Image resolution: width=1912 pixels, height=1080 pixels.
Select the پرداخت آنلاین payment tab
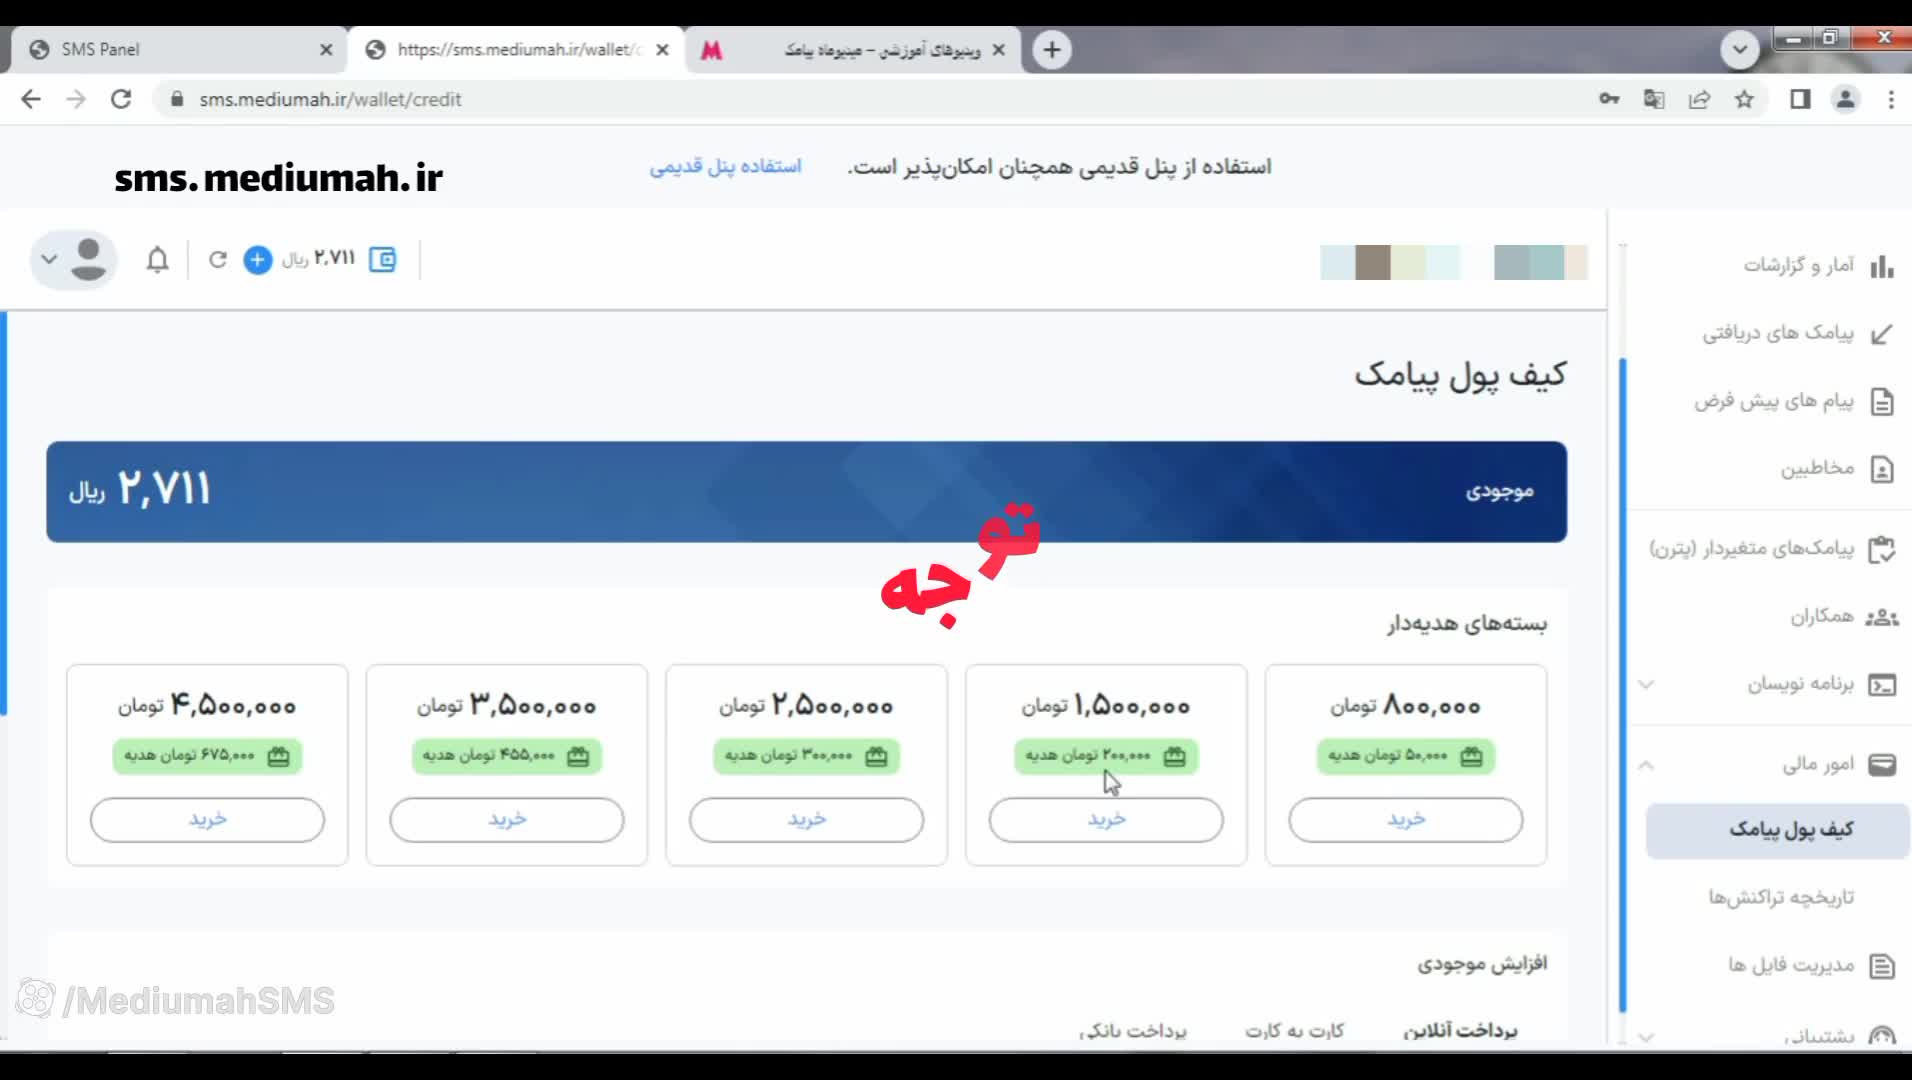pyautogui.click(x=1460, y=1030)
